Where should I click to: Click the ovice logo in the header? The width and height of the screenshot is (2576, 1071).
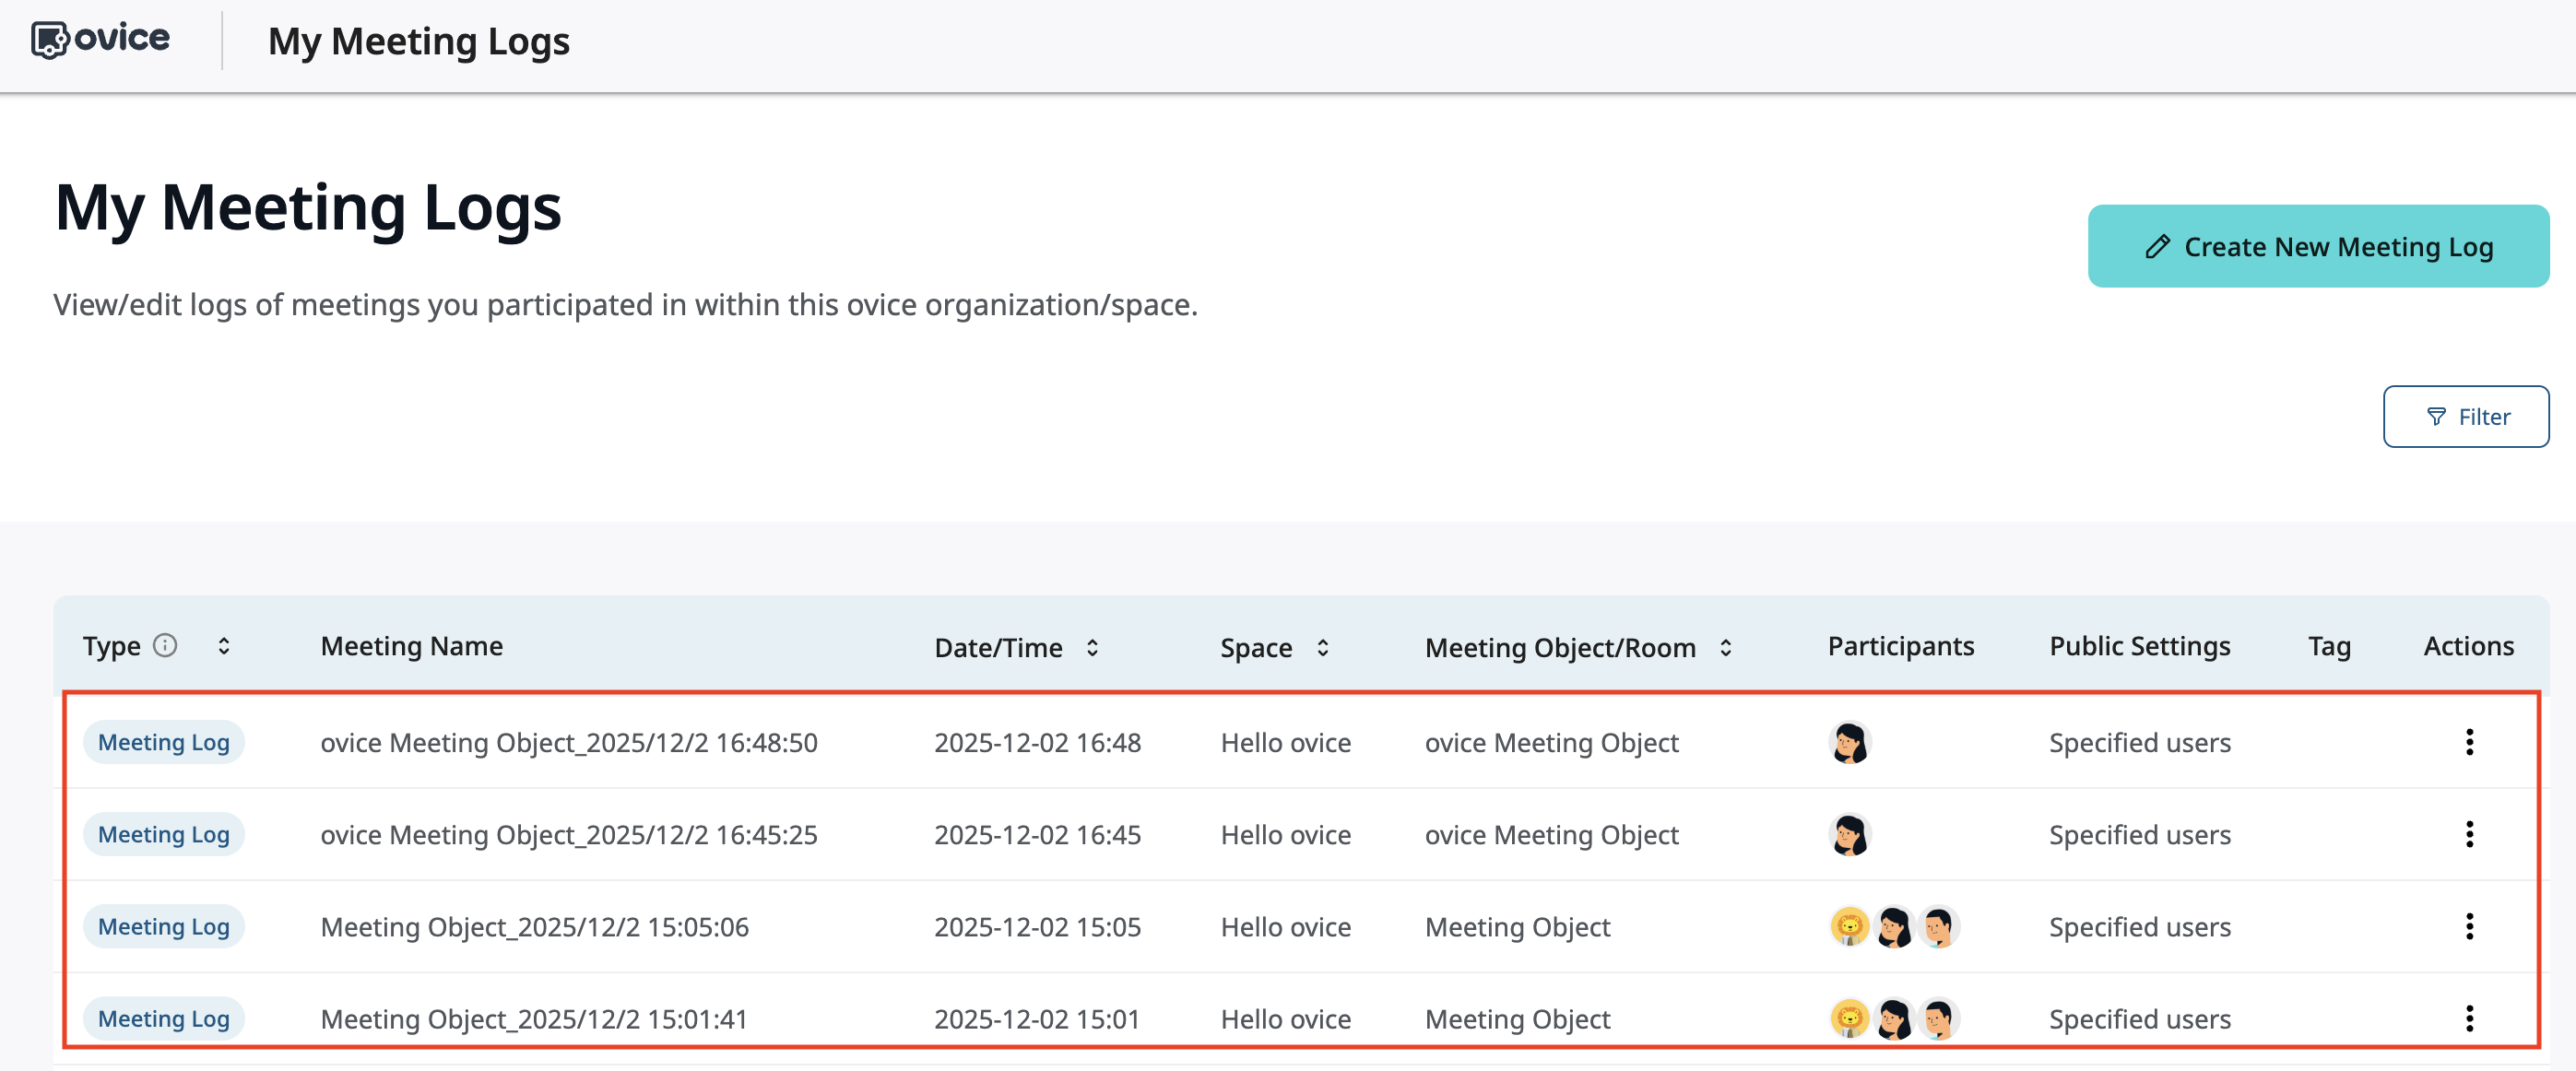pos(100,38)
